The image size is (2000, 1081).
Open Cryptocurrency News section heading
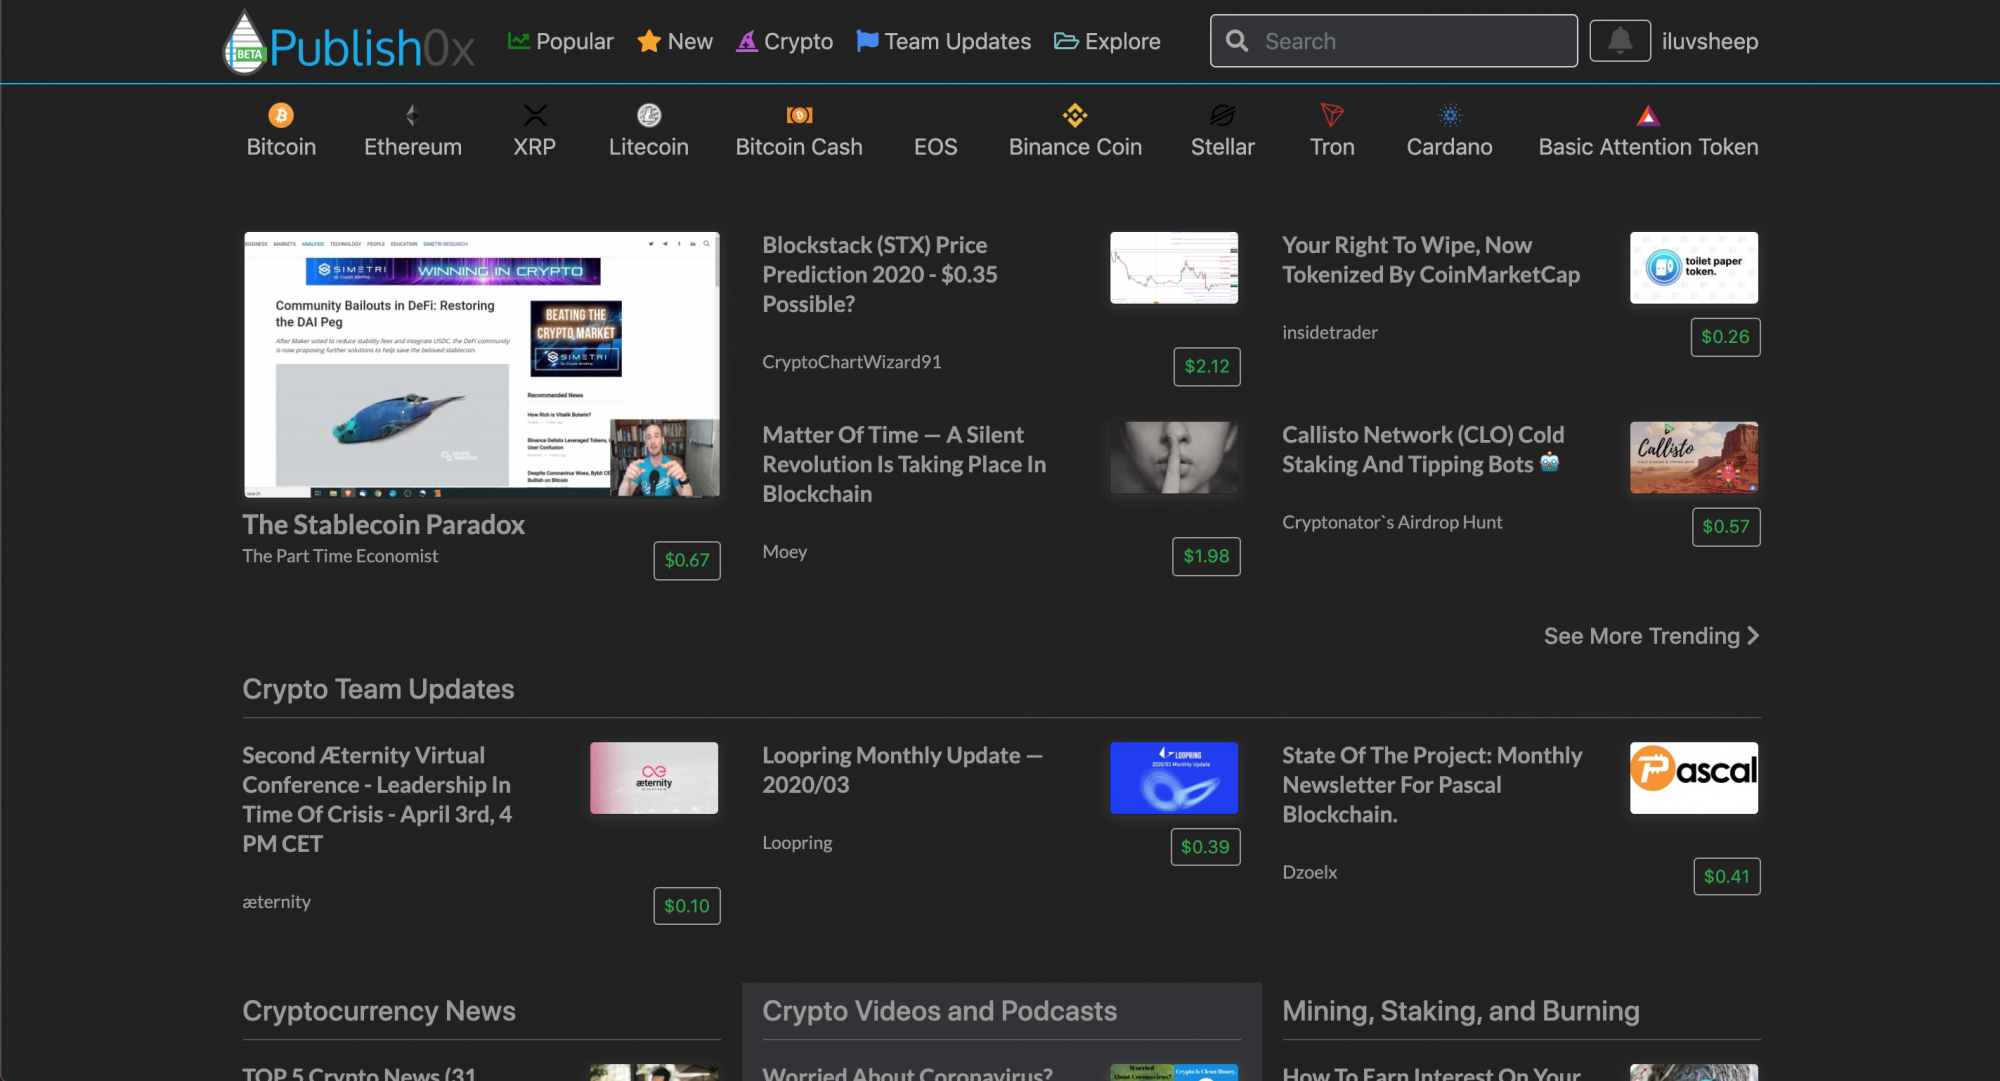tap(379, 1011)
